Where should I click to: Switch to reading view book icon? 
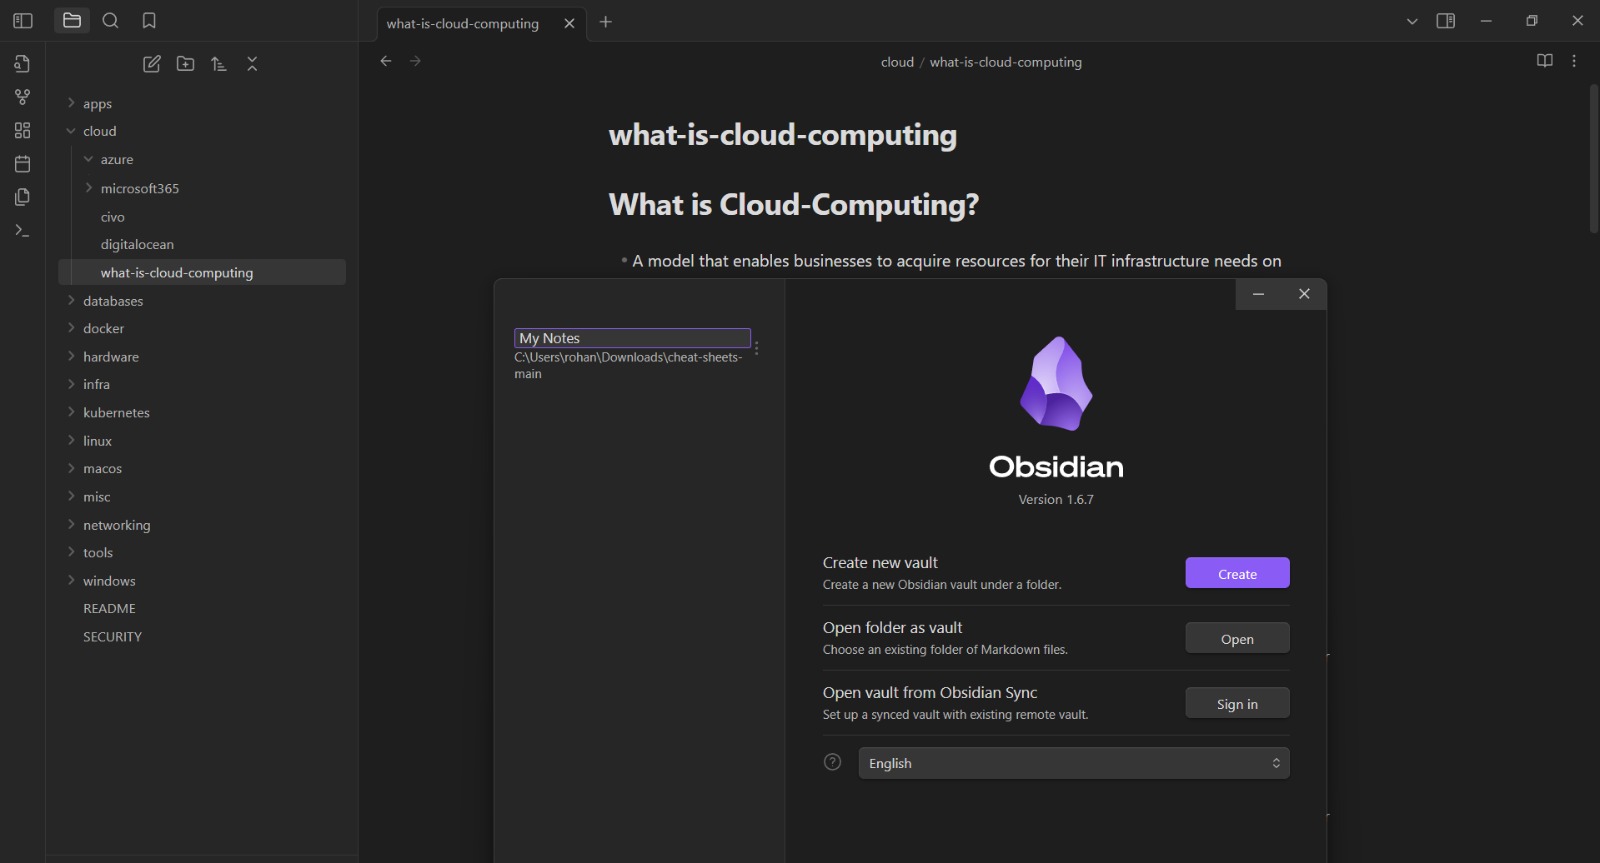tap(1545, 61)
